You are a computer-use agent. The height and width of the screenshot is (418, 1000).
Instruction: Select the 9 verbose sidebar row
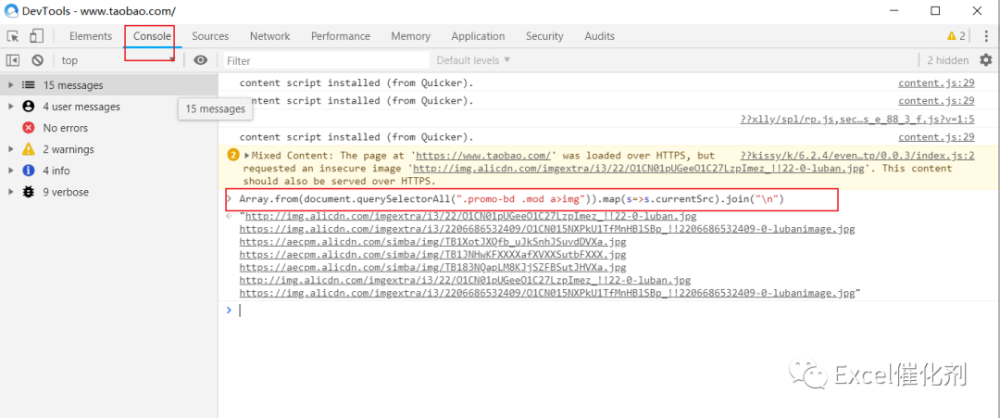coord(109,192)
